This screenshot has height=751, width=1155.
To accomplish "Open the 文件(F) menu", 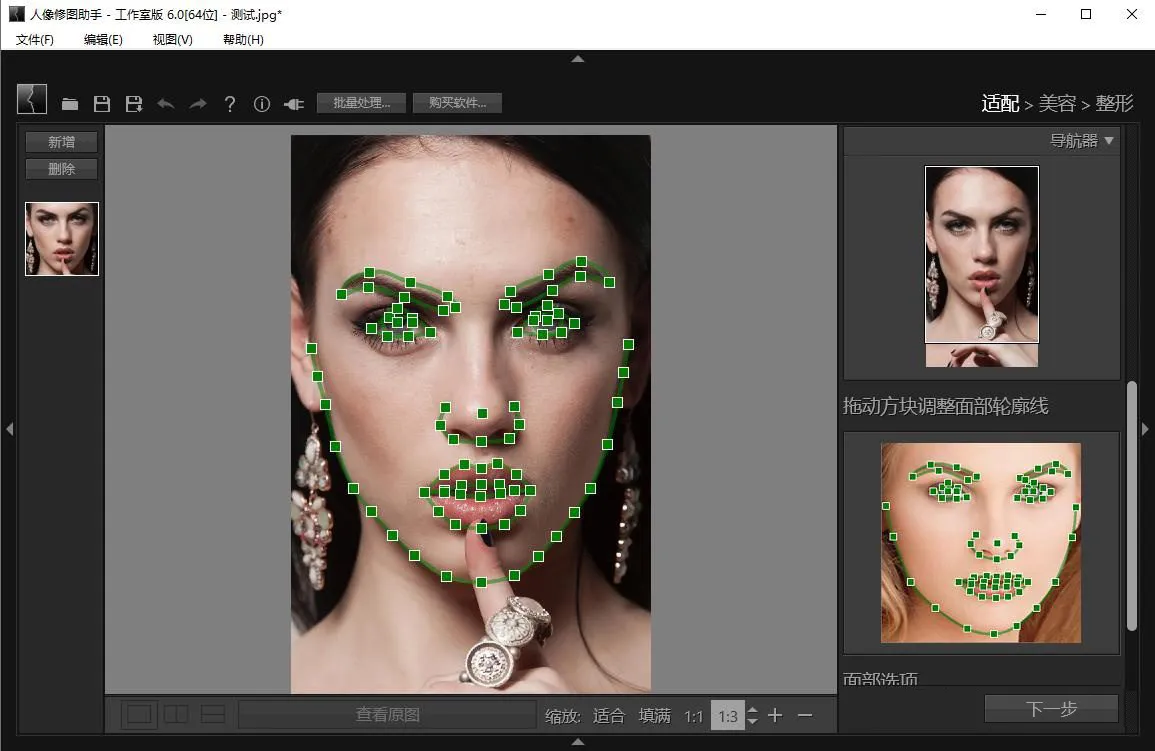I will pyautogui.click(x=35, y=39).
